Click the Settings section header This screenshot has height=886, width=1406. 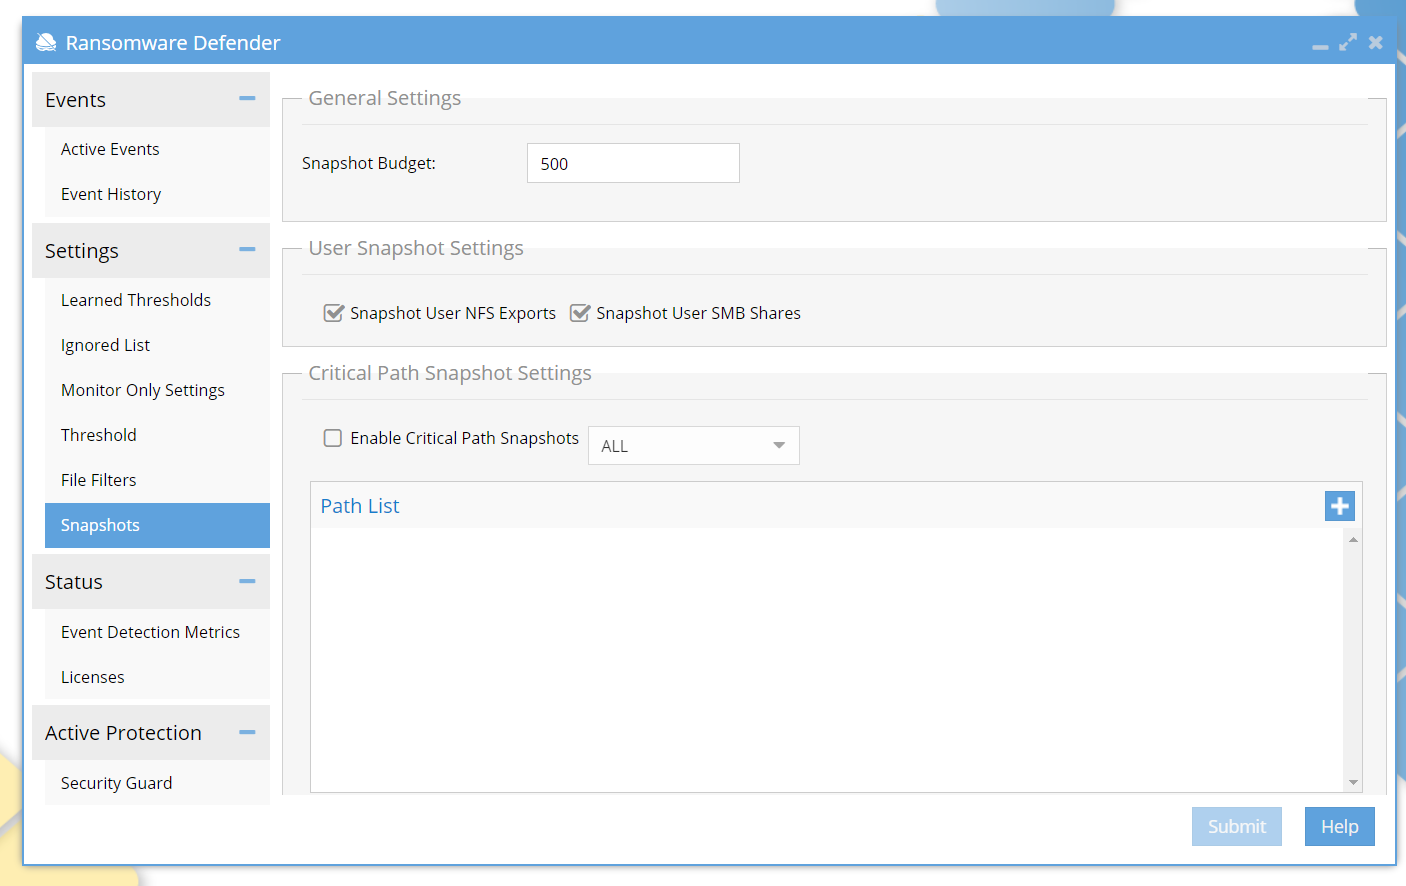151,251
